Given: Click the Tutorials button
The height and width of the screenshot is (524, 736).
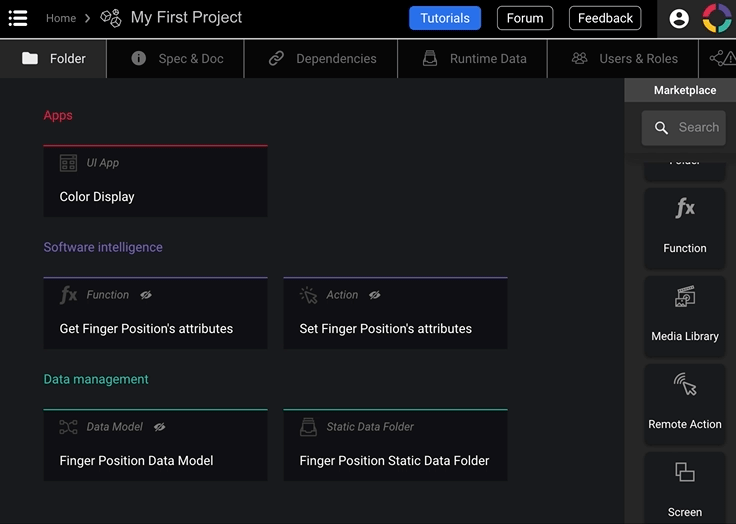Looking at the screenshot, I should 445,18.
